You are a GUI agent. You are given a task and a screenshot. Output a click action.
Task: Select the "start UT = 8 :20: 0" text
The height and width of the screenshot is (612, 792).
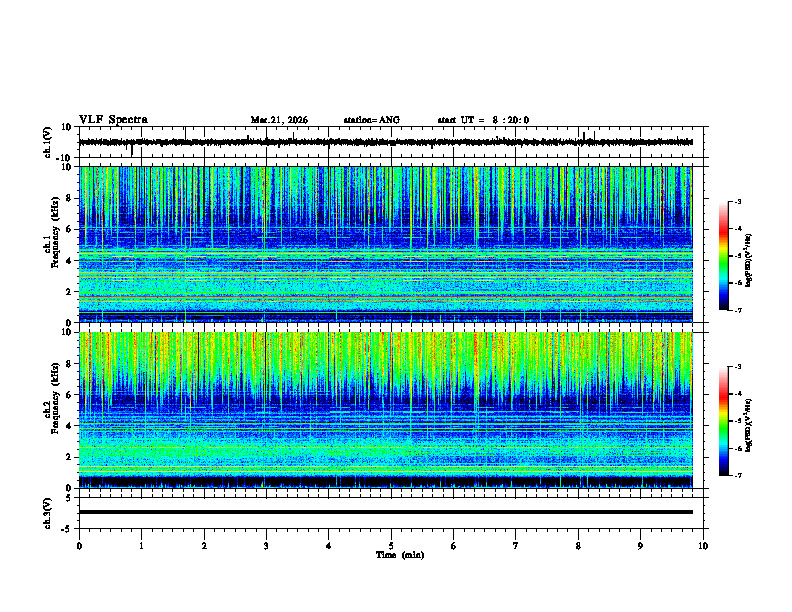[483, 120]
